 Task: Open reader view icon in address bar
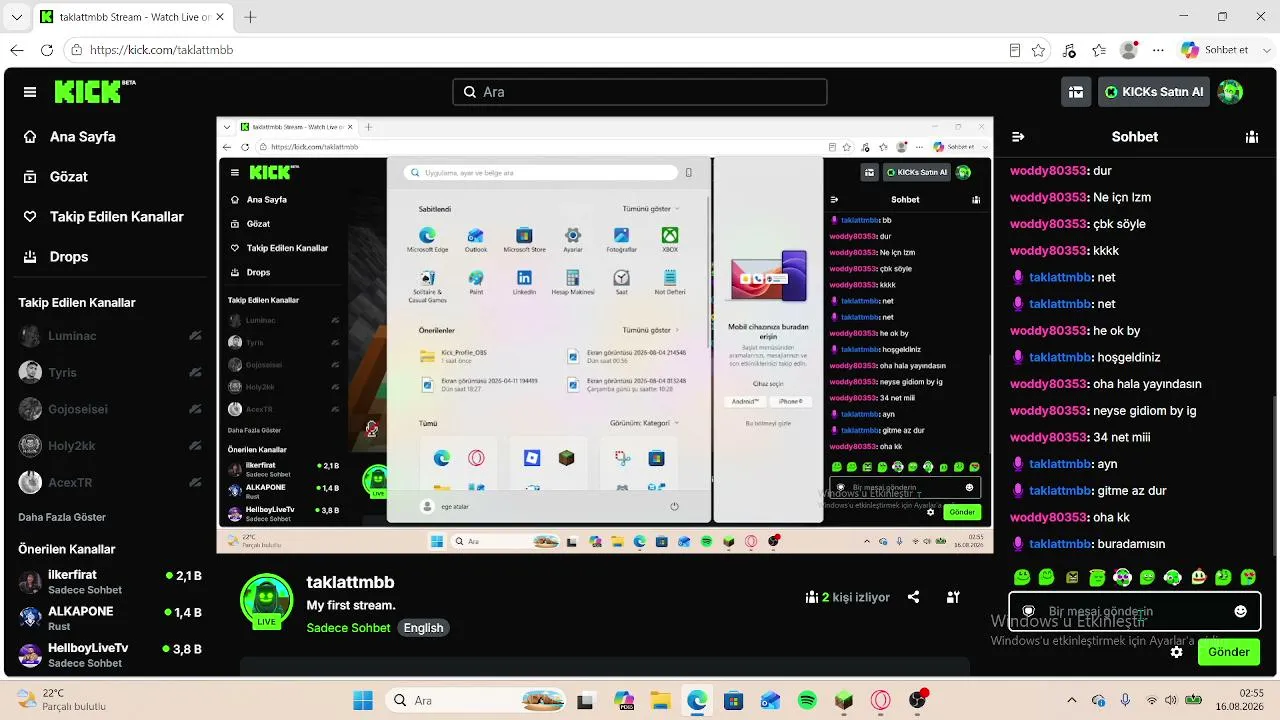pyautogui.click(x=1015, y=50)
